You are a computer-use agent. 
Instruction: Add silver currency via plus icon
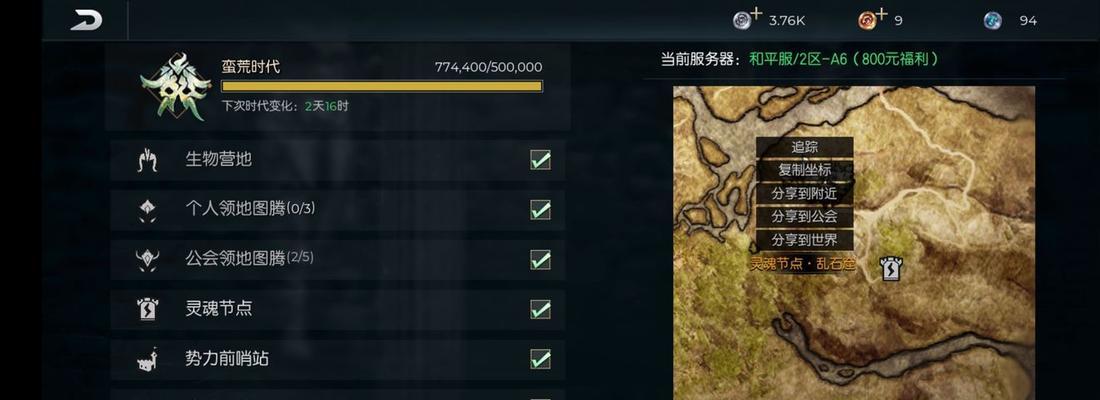(756, 13)
